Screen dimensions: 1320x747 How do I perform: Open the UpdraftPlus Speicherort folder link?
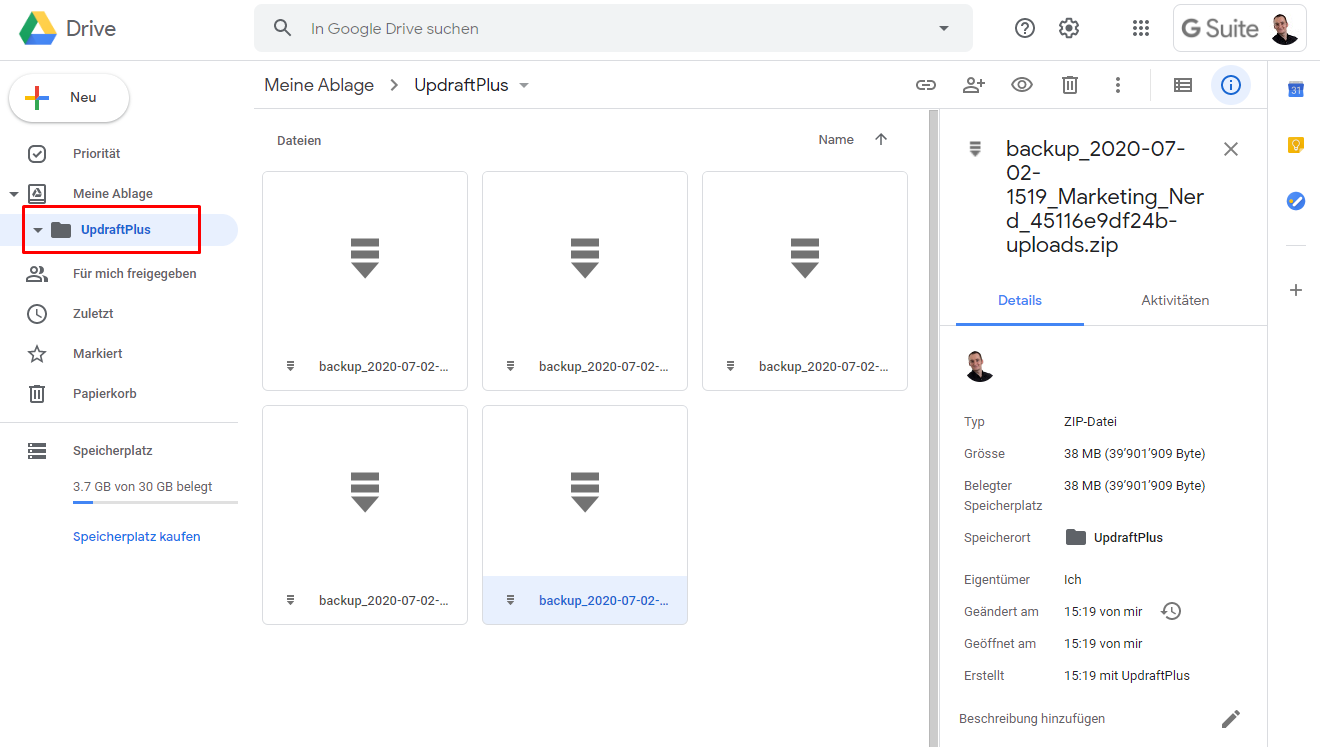click(1115, 538)
